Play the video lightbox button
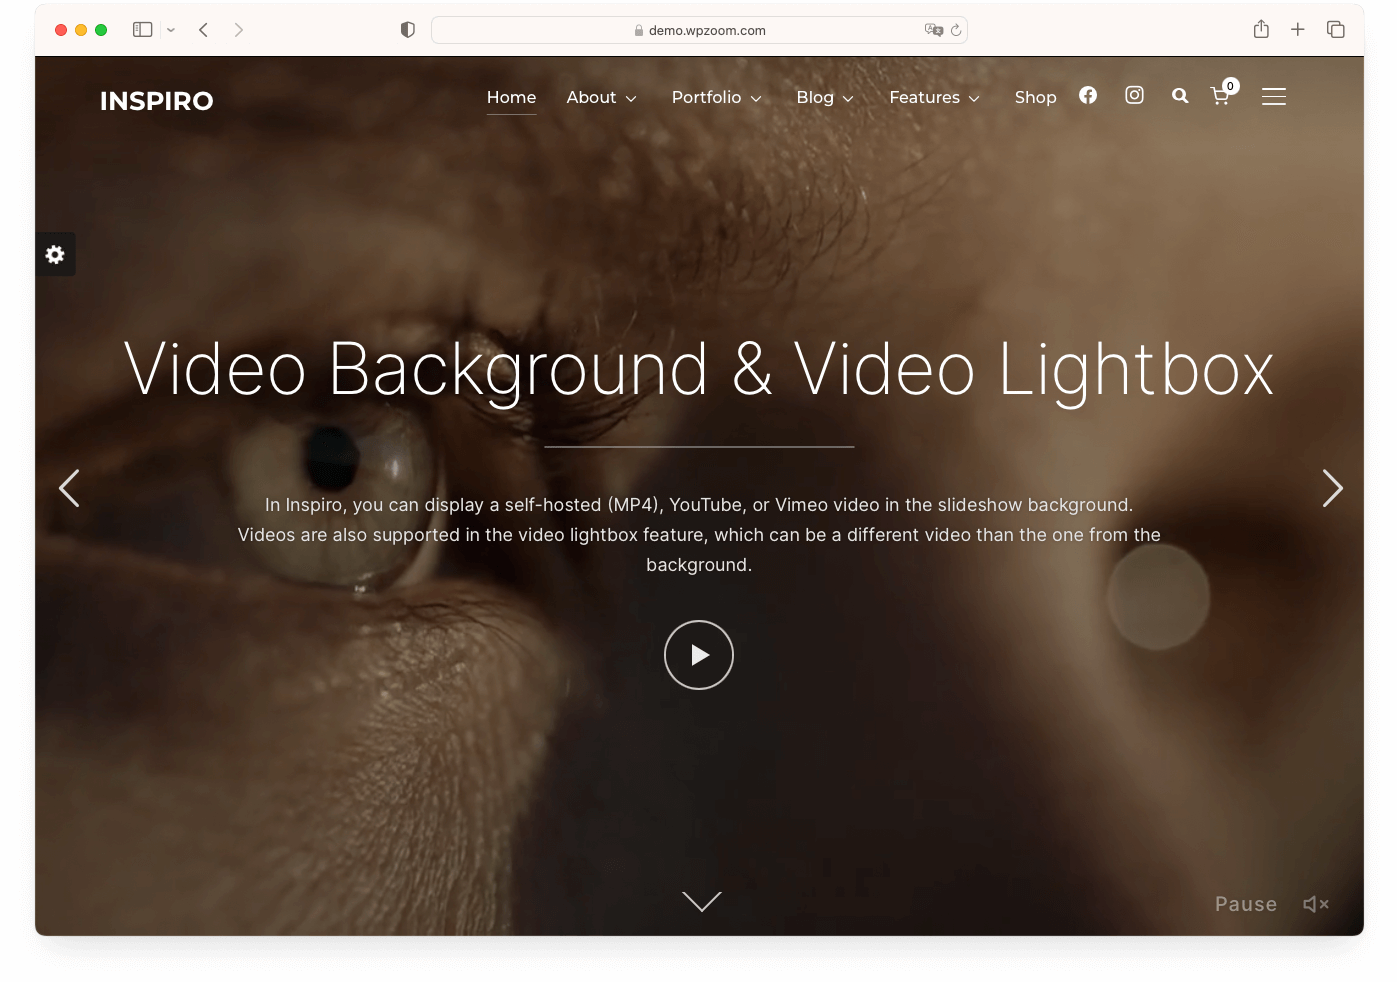This screenshot has width=1397, height=982. [699, 655]
